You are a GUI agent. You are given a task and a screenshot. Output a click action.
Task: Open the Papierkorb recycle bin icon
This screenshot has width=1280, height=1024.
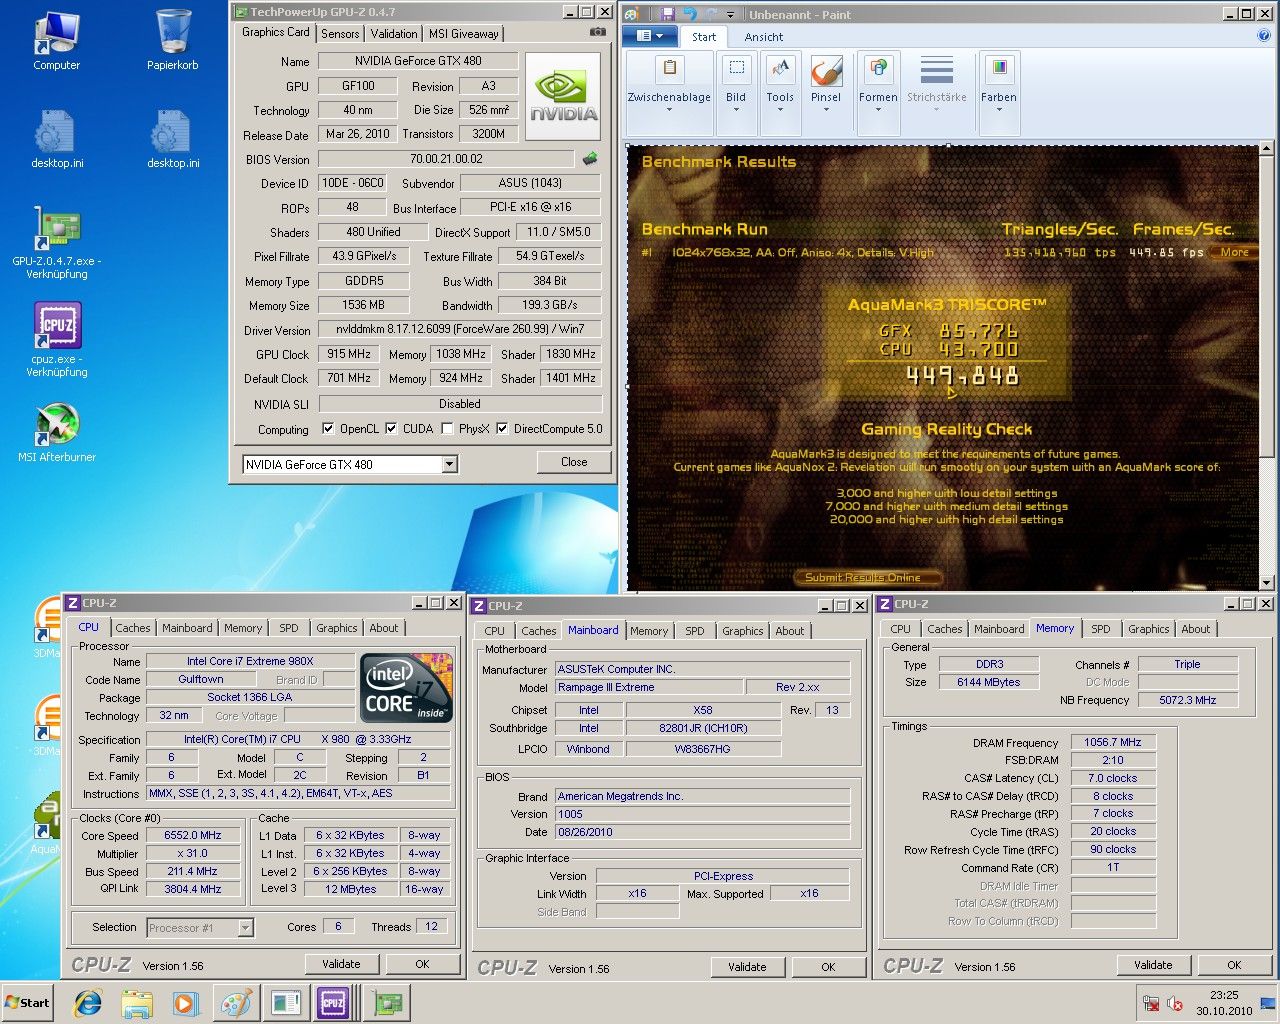[173, 40]
